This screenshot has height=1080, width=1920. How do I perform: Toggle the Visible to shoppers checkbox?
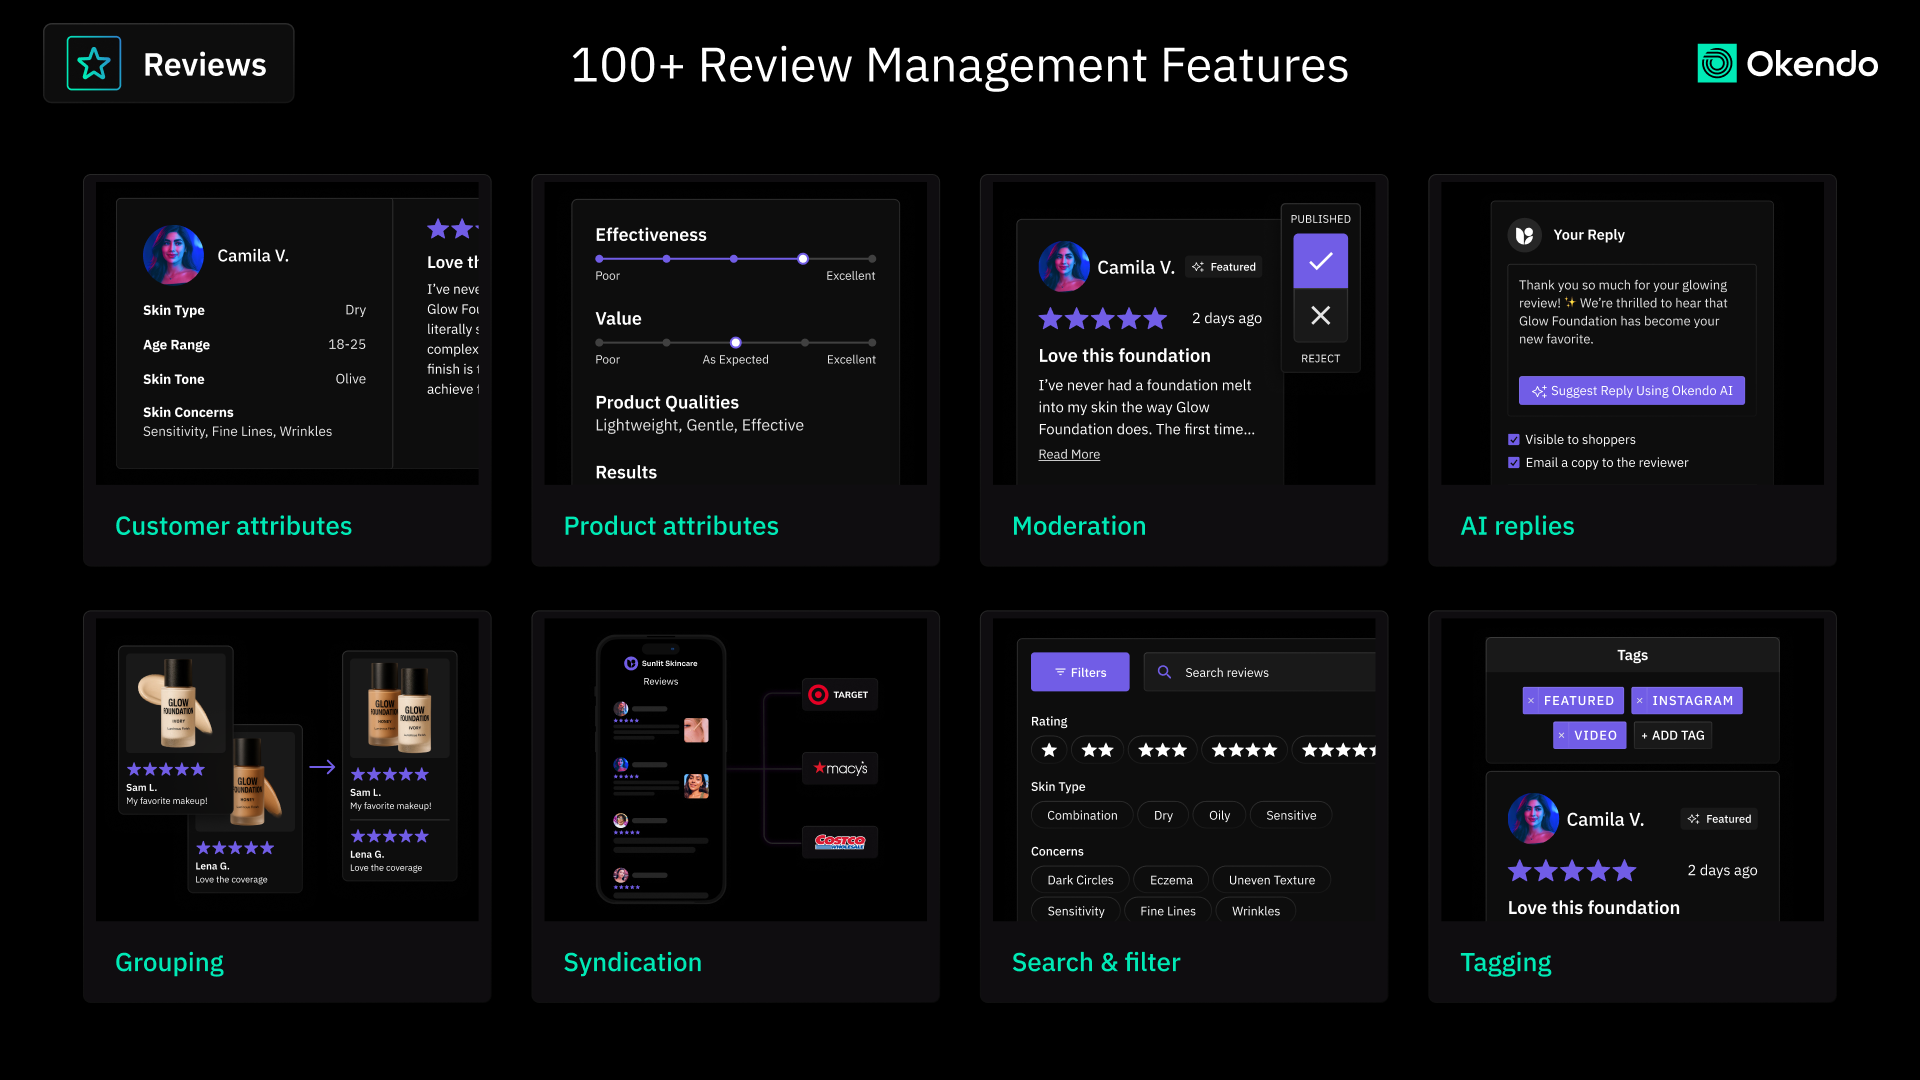point(1514,440)
